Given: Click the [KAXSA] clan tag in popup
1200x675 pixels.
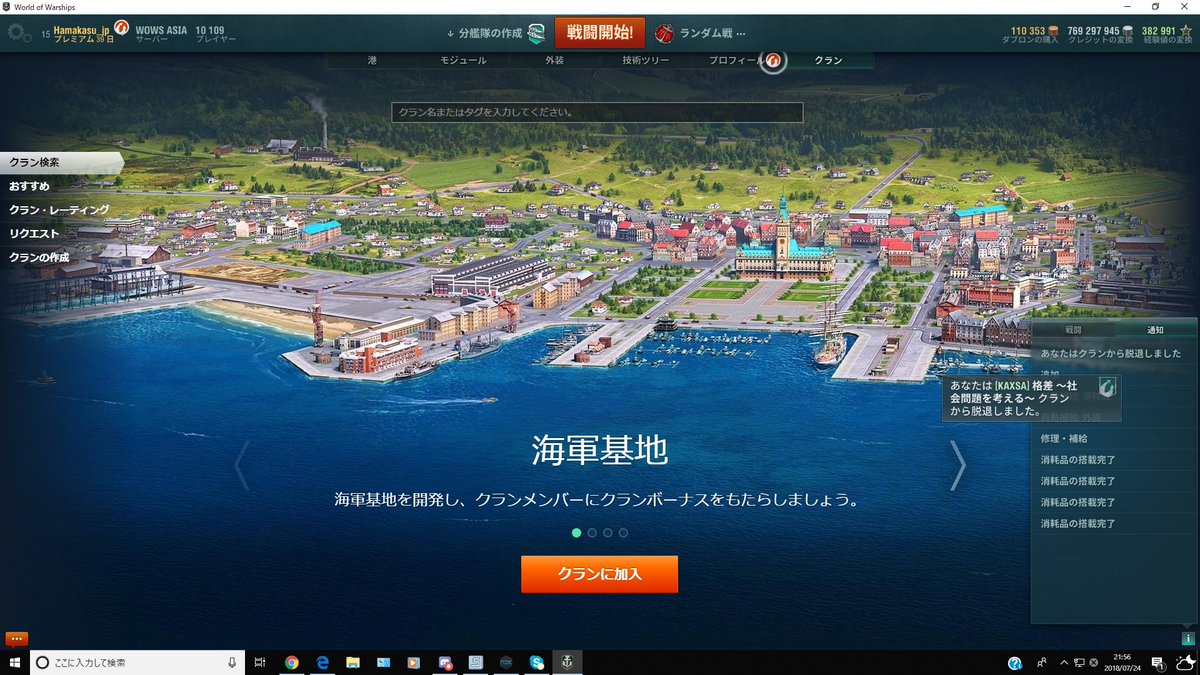Looking at the screenshot, I should (1014, 385).
